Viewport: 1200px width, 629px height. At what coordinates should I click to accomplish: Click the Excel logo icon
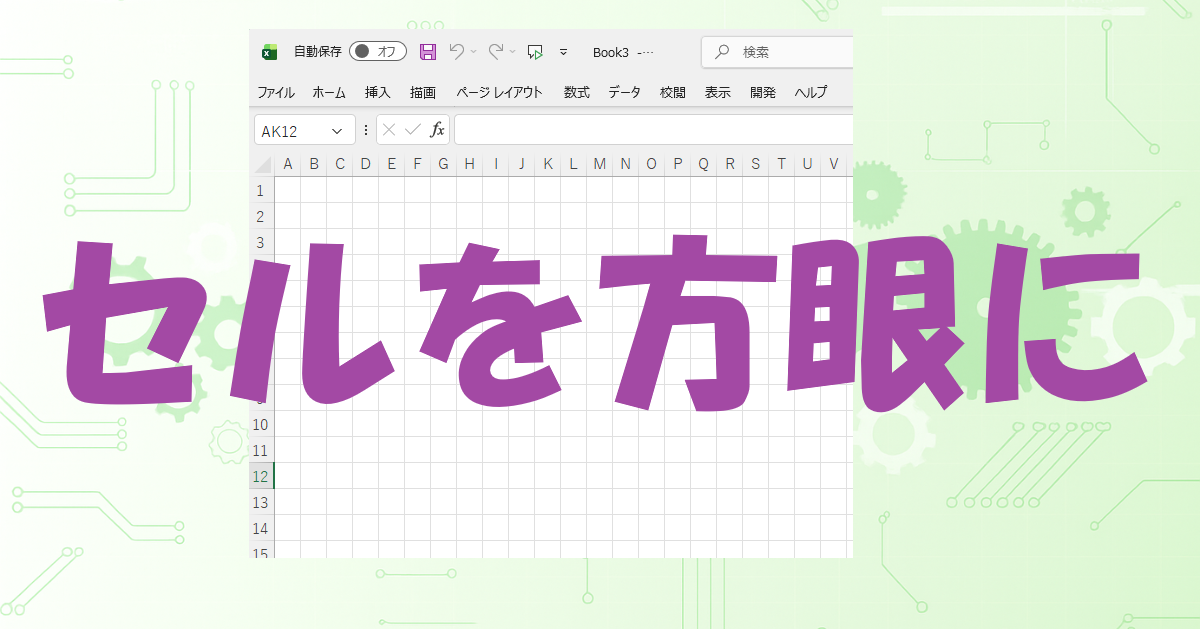269,52
